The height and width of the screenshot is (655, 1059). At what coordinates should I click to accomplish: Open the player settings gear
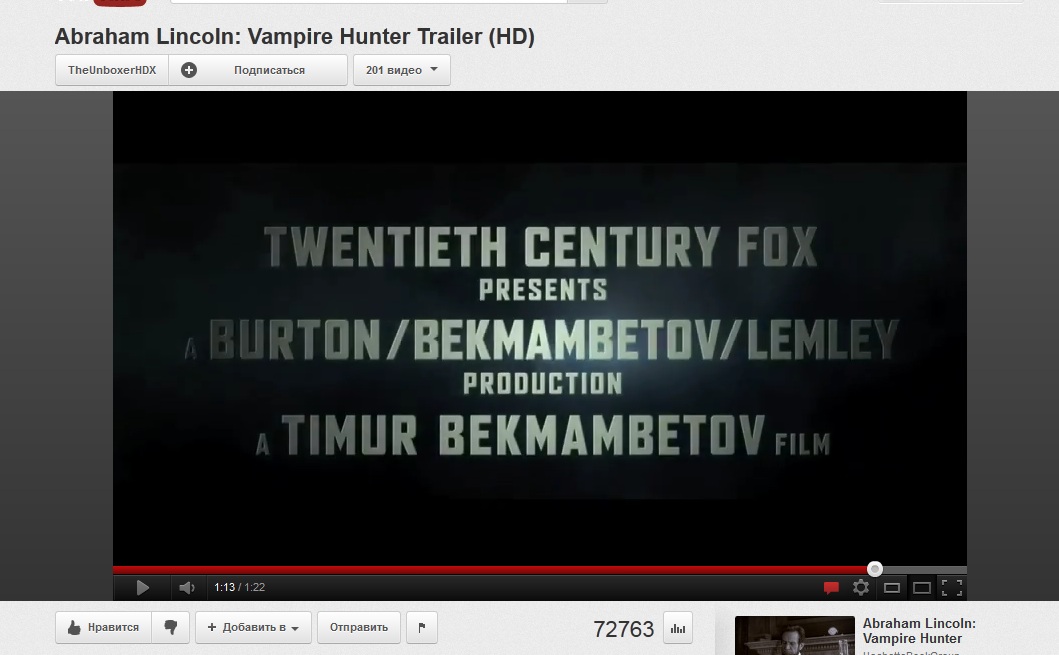[861, 587]
